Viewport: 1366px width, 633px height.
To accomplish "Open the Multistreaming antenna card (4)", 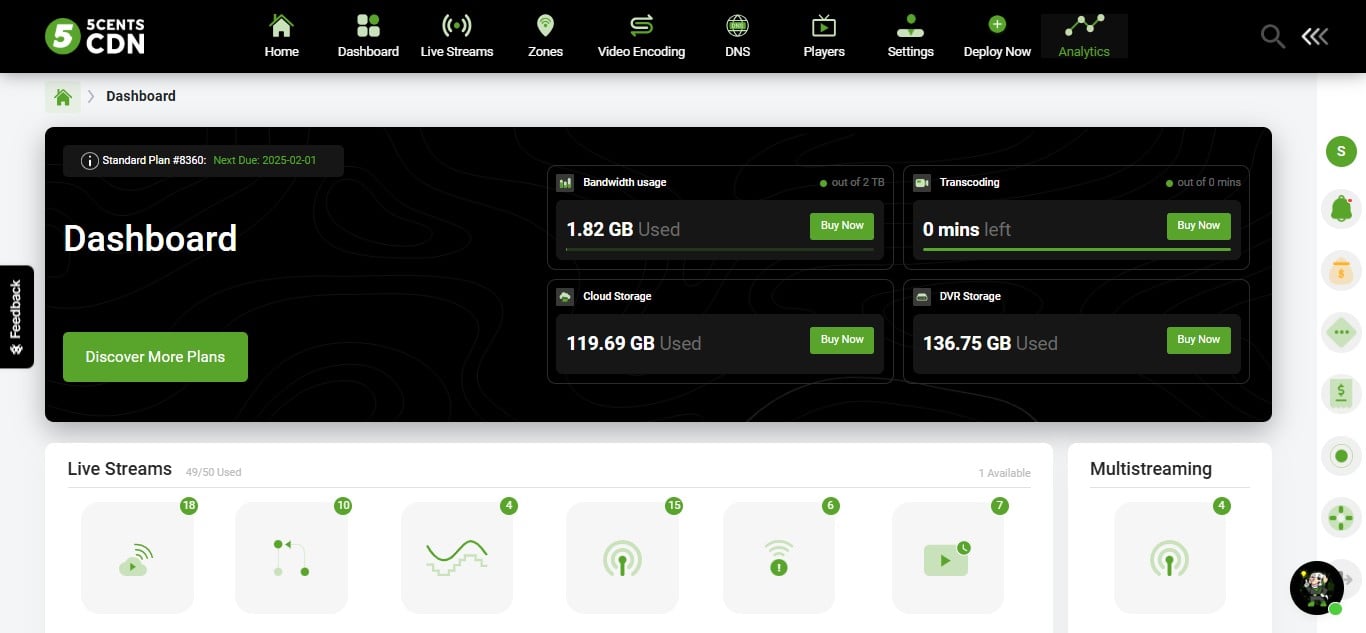I will point(1170,557).
